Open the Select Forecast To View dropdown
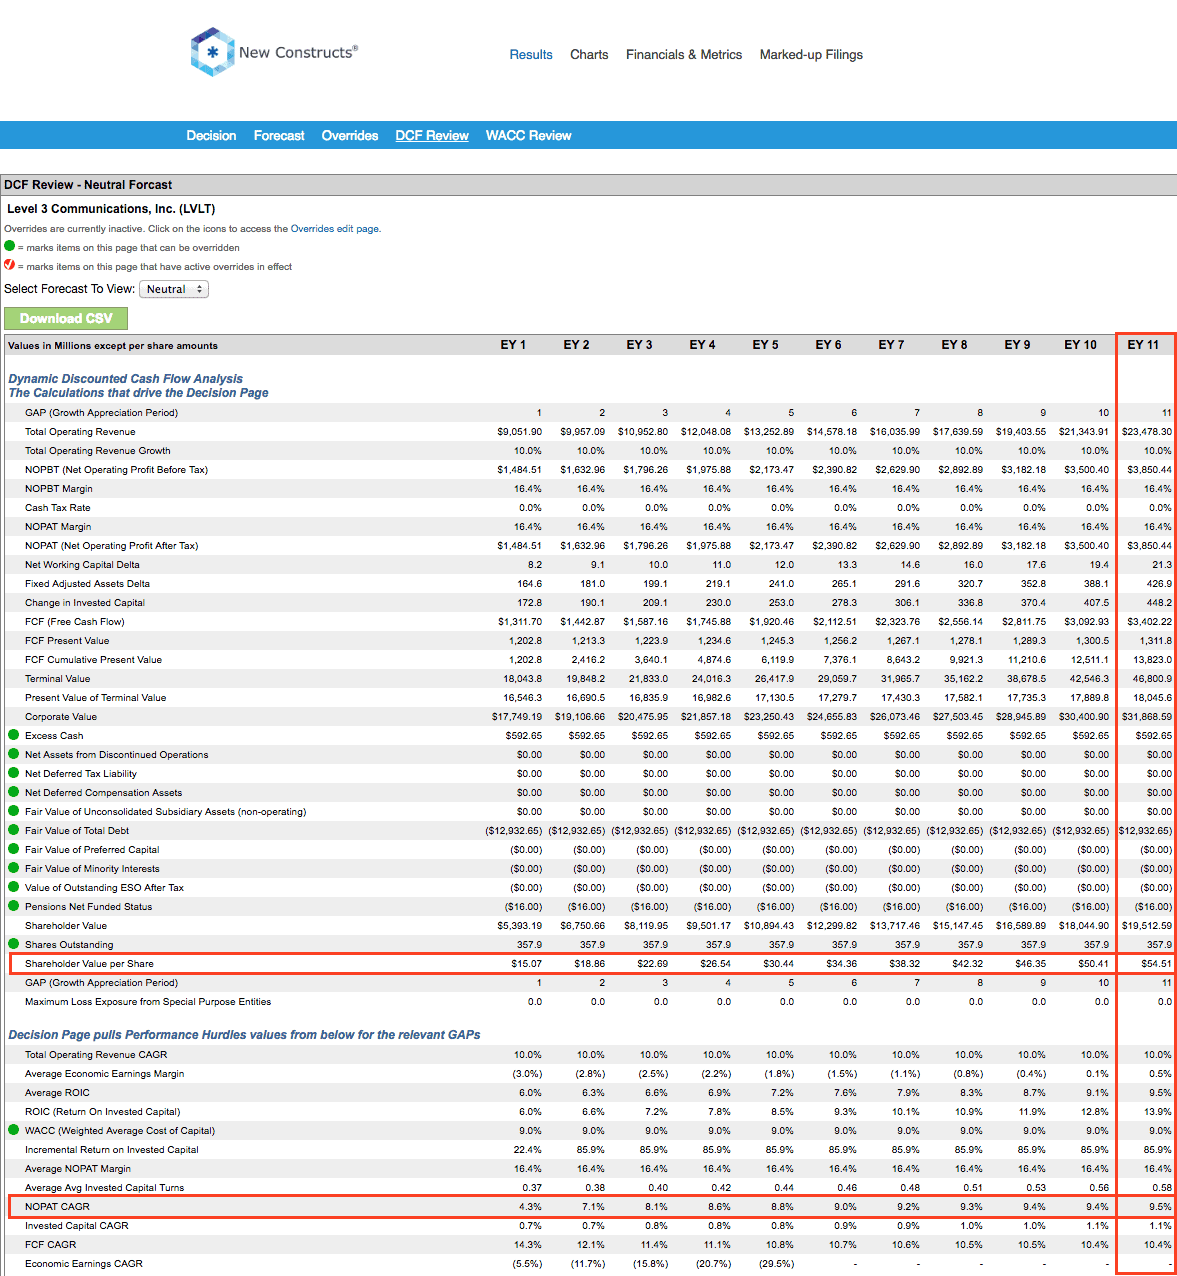 [174, 289]
